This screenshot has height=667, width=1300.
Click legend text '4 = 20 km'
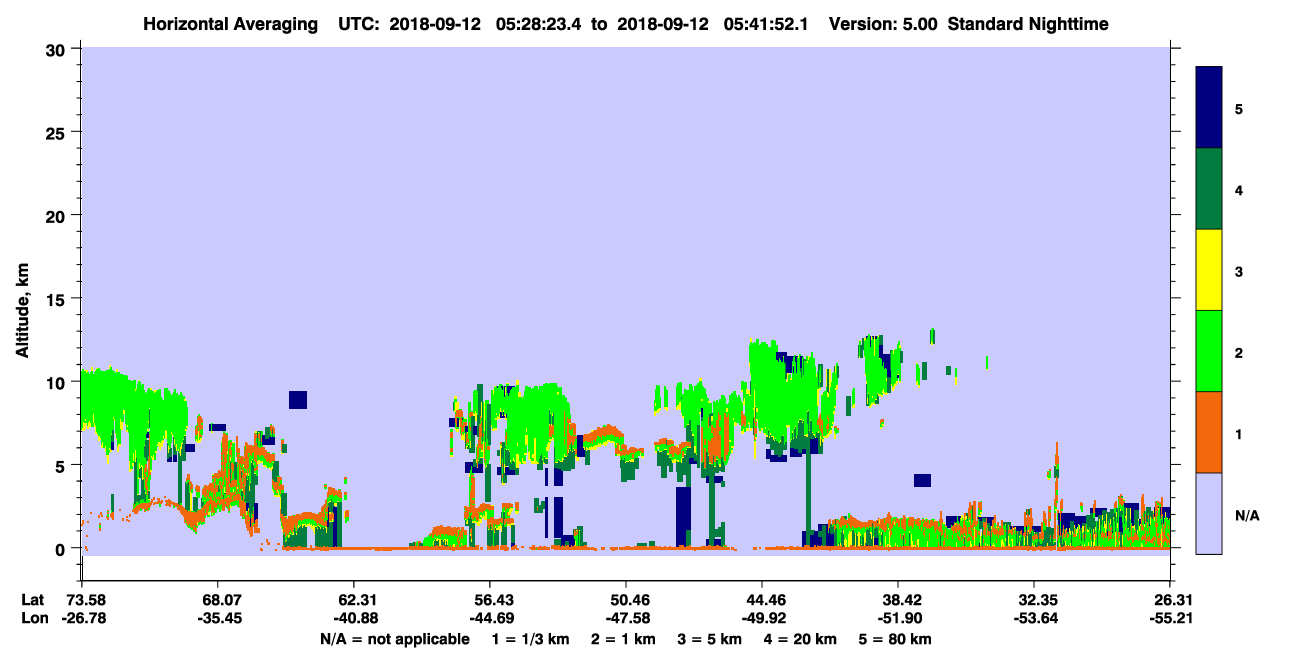tap(802, 638)
